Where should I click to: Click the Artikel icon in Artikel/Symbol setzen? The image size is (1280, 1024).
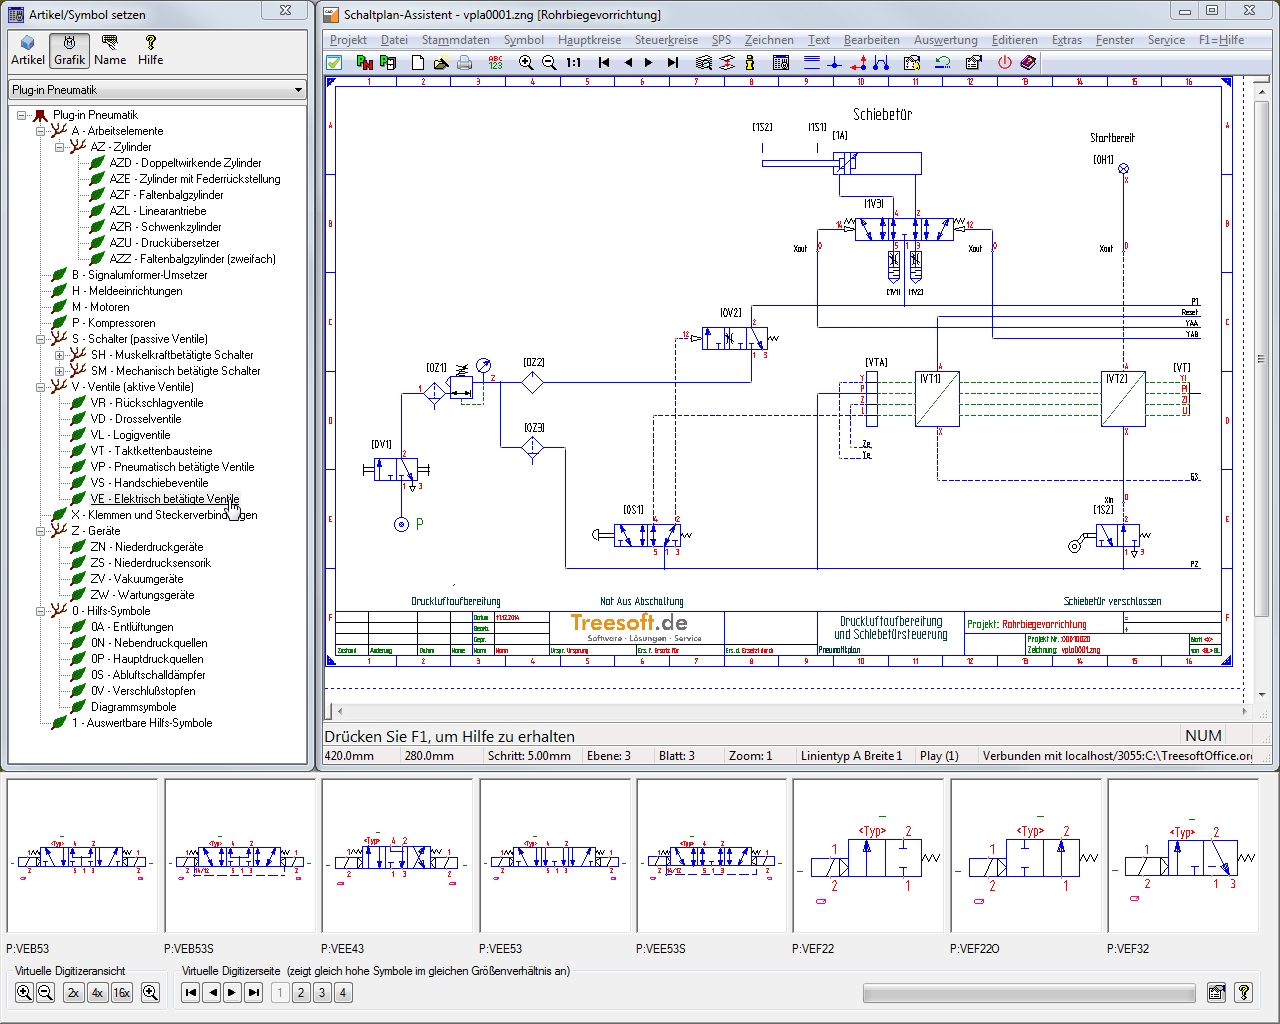28,50
